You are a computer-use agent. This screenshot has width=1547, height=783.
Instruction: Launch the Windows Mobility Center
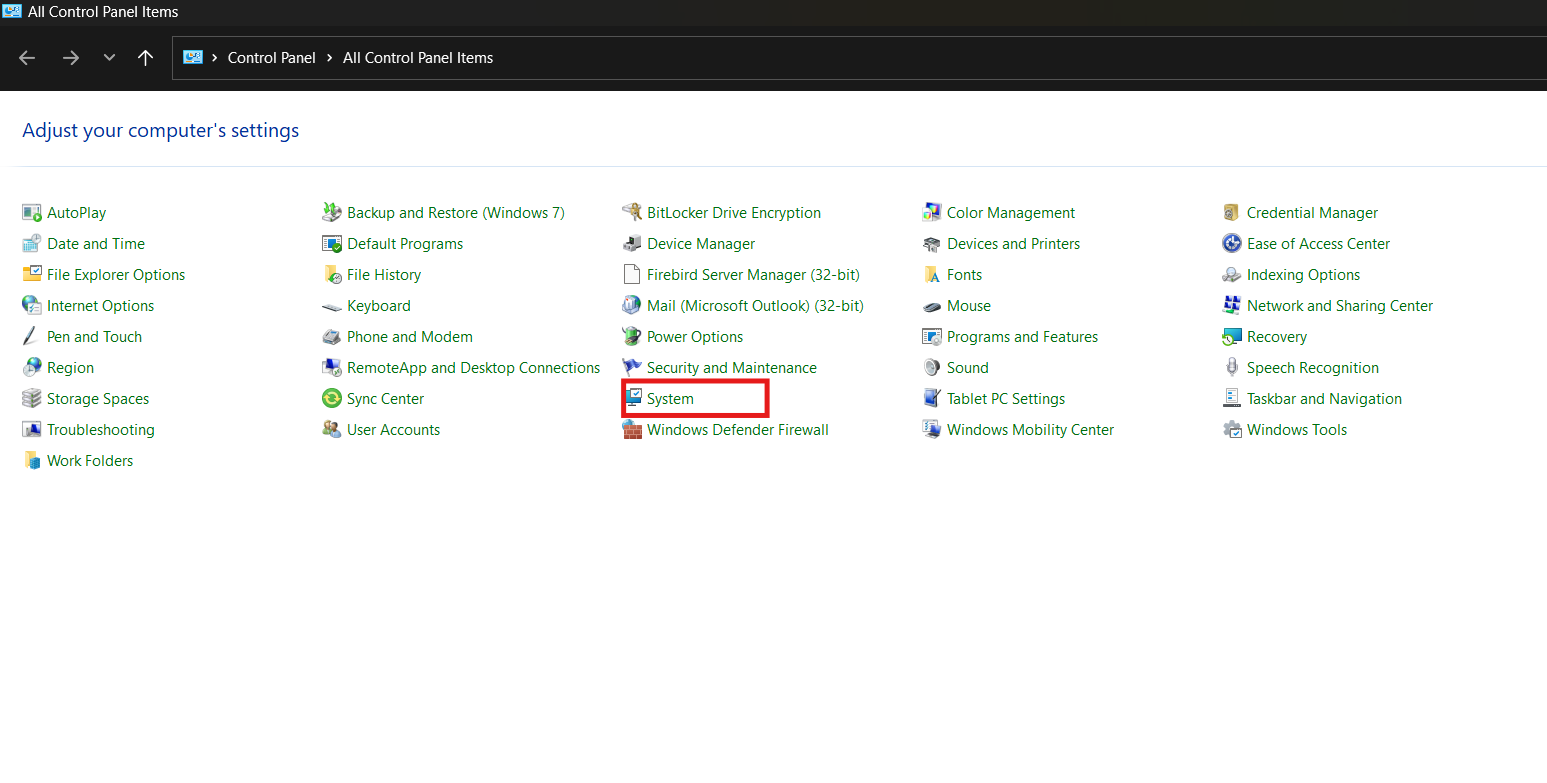pos(1030,429)
